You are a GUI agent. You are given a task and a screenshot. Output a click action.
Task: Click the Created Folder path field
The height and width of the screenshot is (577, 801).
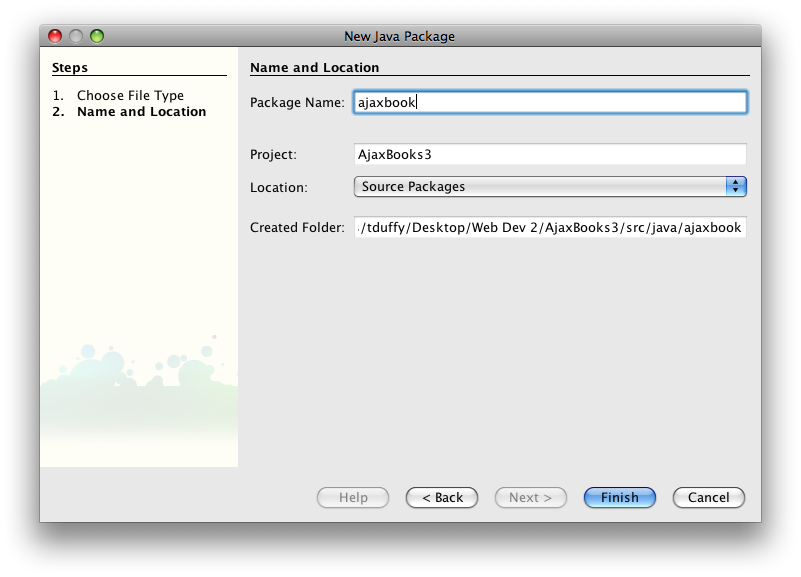coord(550,227)
